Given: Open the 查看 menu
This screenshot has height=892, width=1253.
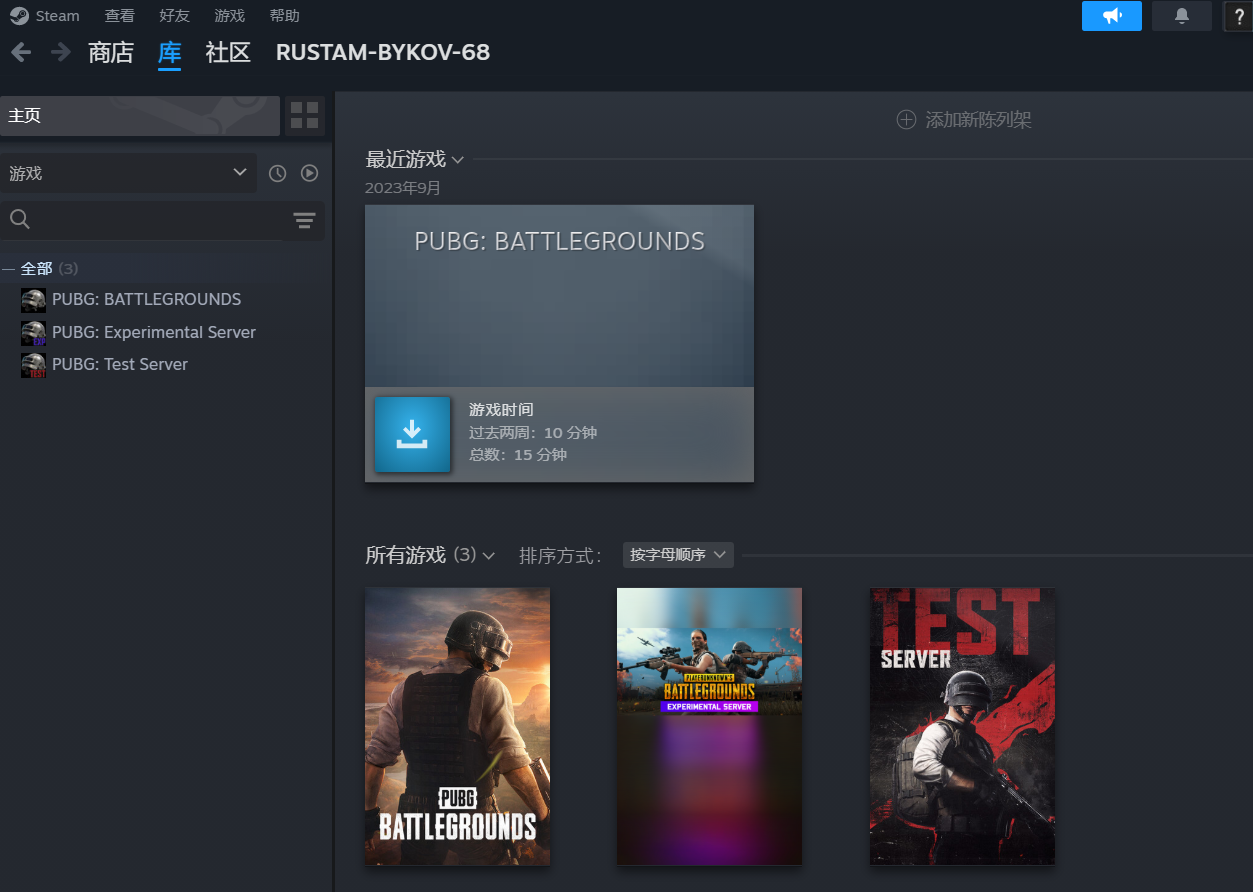Looking at the screenshot, I should click(119, 16).
